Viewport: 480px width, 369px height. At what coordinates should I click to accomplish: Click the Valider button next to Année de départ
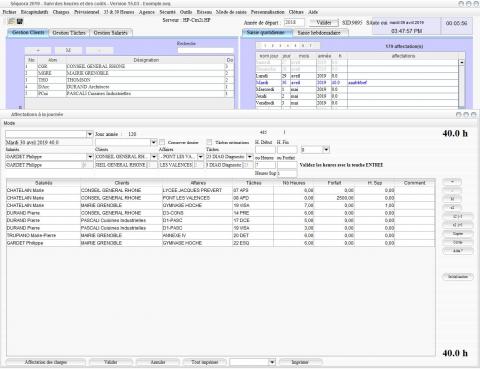[x=324, y=23]
